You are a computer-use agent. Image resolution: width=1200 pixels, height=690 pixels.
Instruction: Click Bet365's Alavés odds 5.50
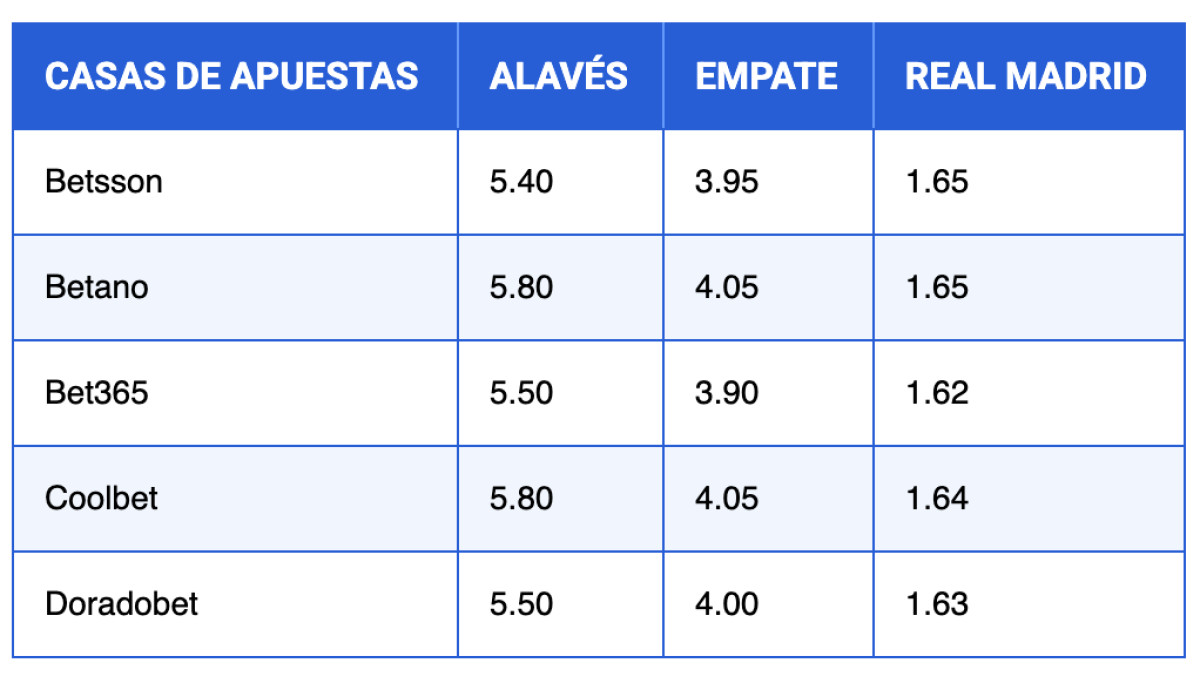521,393
